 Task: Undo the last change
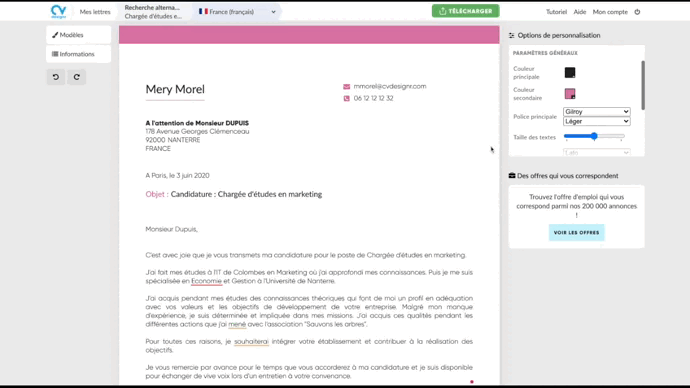(x=56, y=77)
